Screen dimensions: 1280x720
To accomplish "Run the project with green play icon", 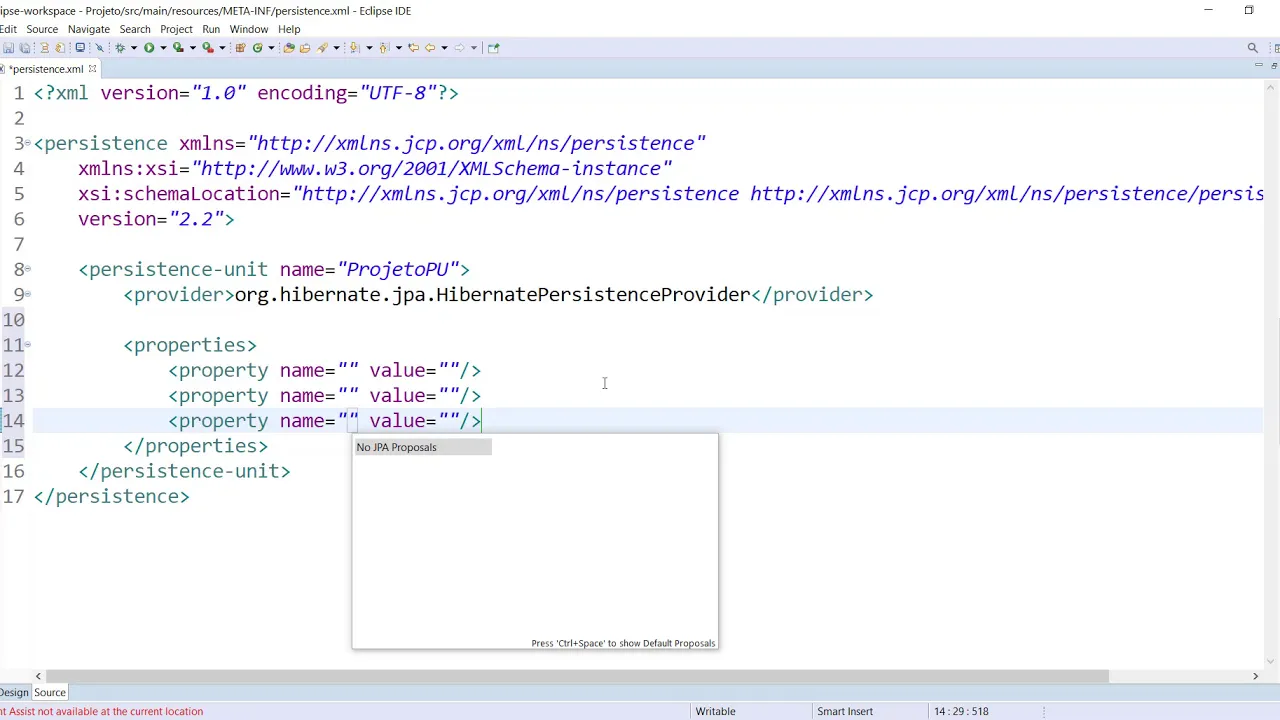I will point(148,47).
